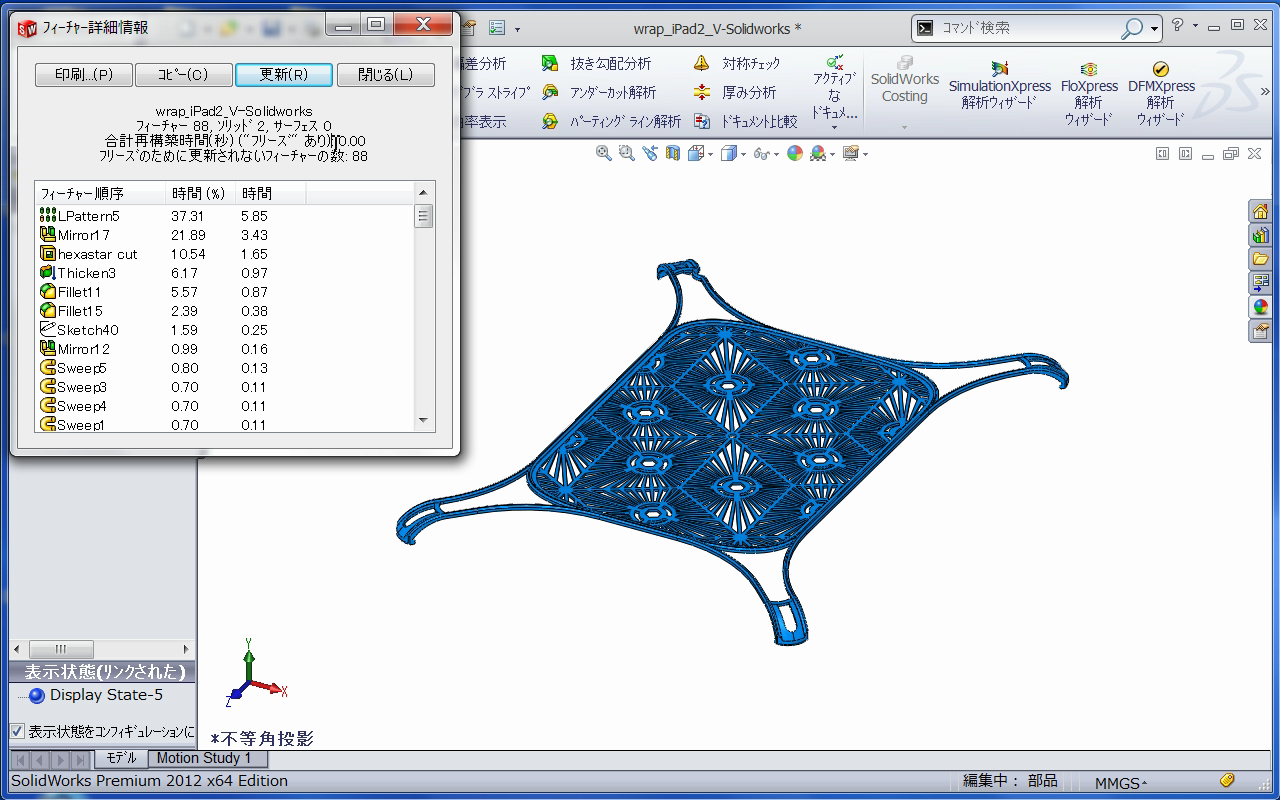Launch FloXpress analysis wizard
Image resolution: width=1280 pixels, height=800 pixels.
coord(1089,93)
